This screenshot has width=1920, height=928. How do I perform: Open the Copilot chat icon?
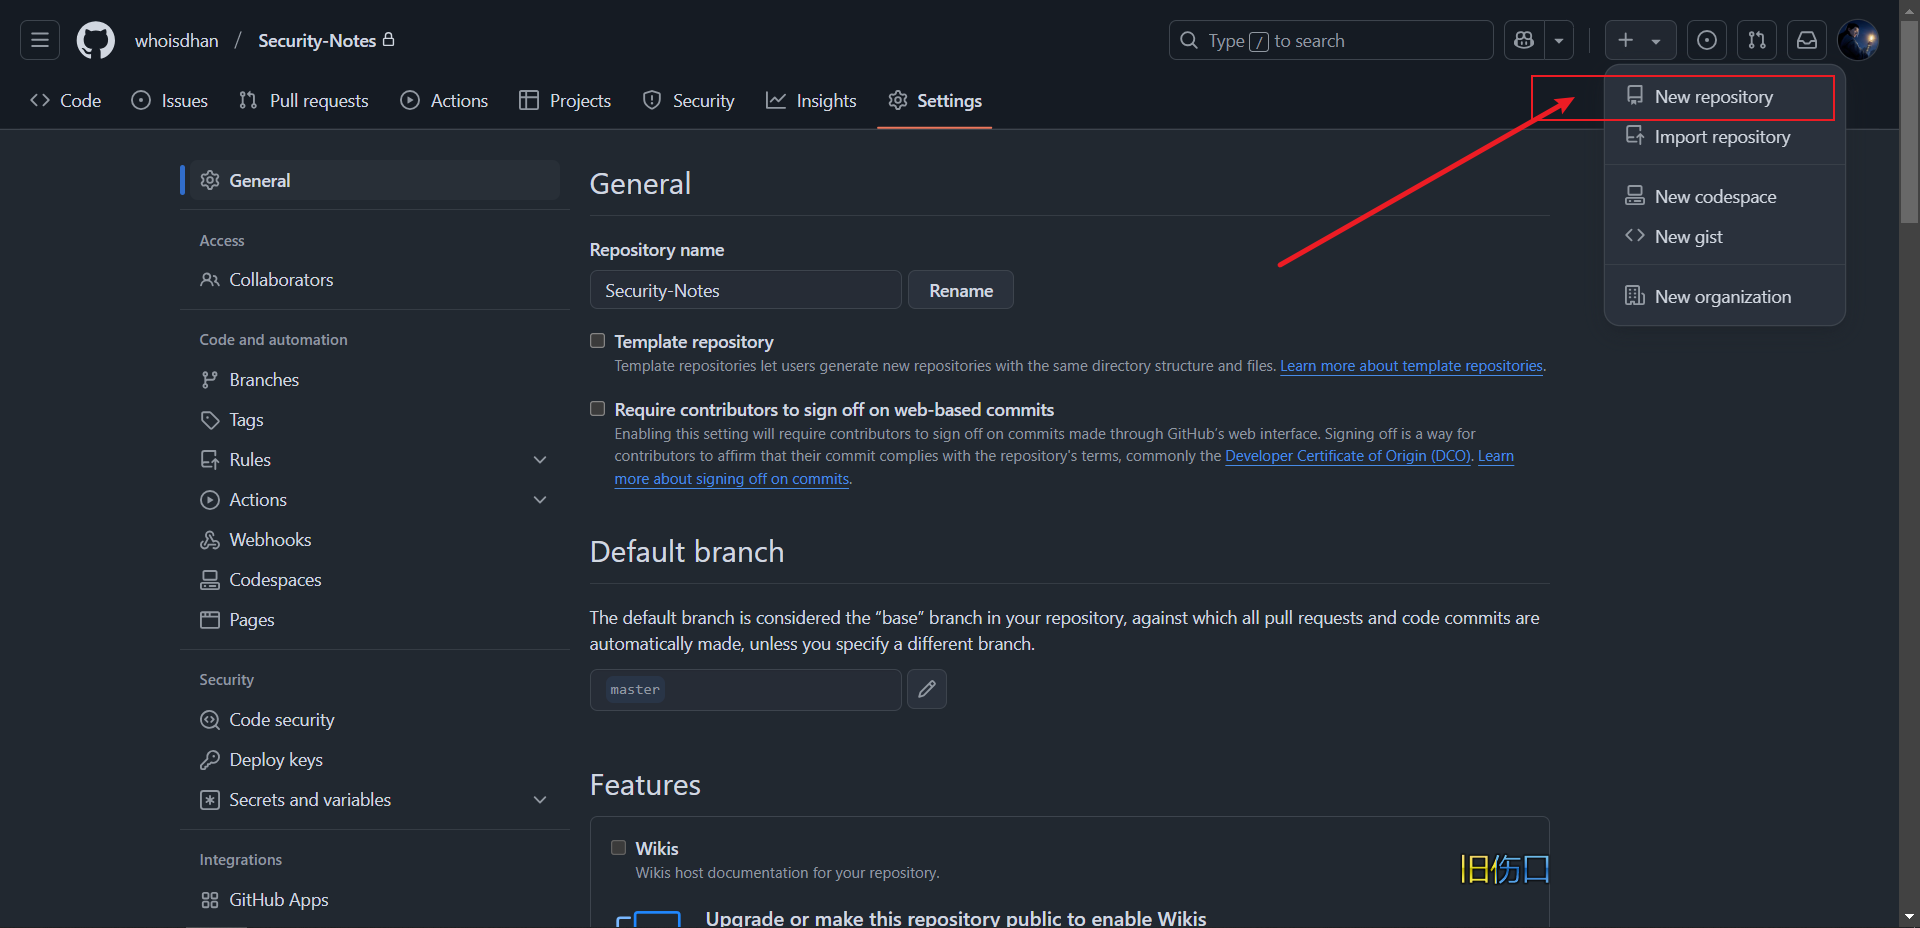click(1524, 40)
